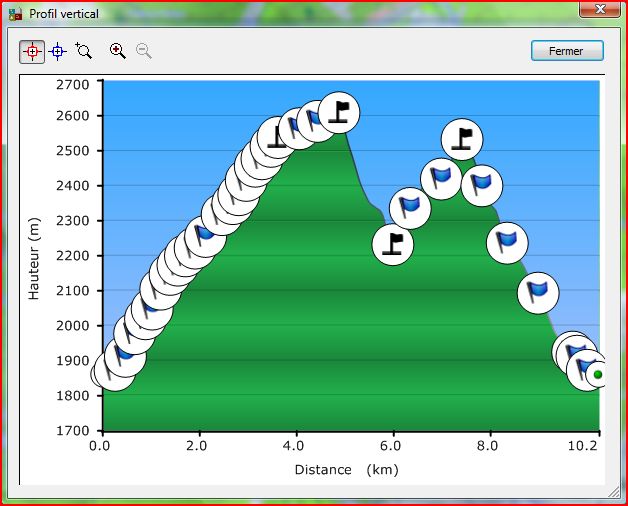Click the Profil vertical window icon

pos(15,13)
